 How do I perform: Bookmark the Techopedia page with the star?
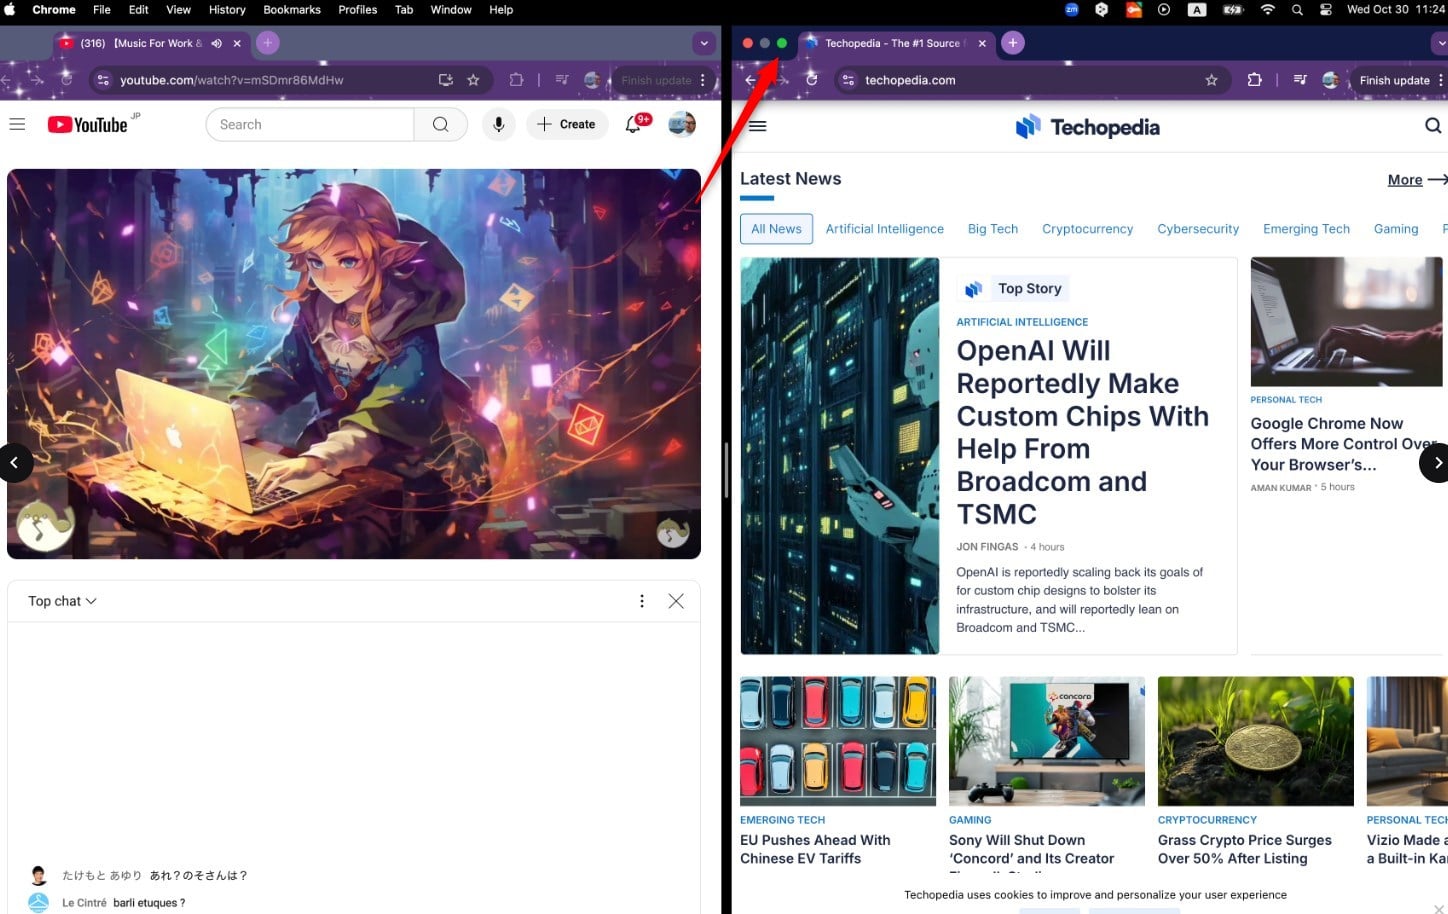click(x=1211, y=80)
